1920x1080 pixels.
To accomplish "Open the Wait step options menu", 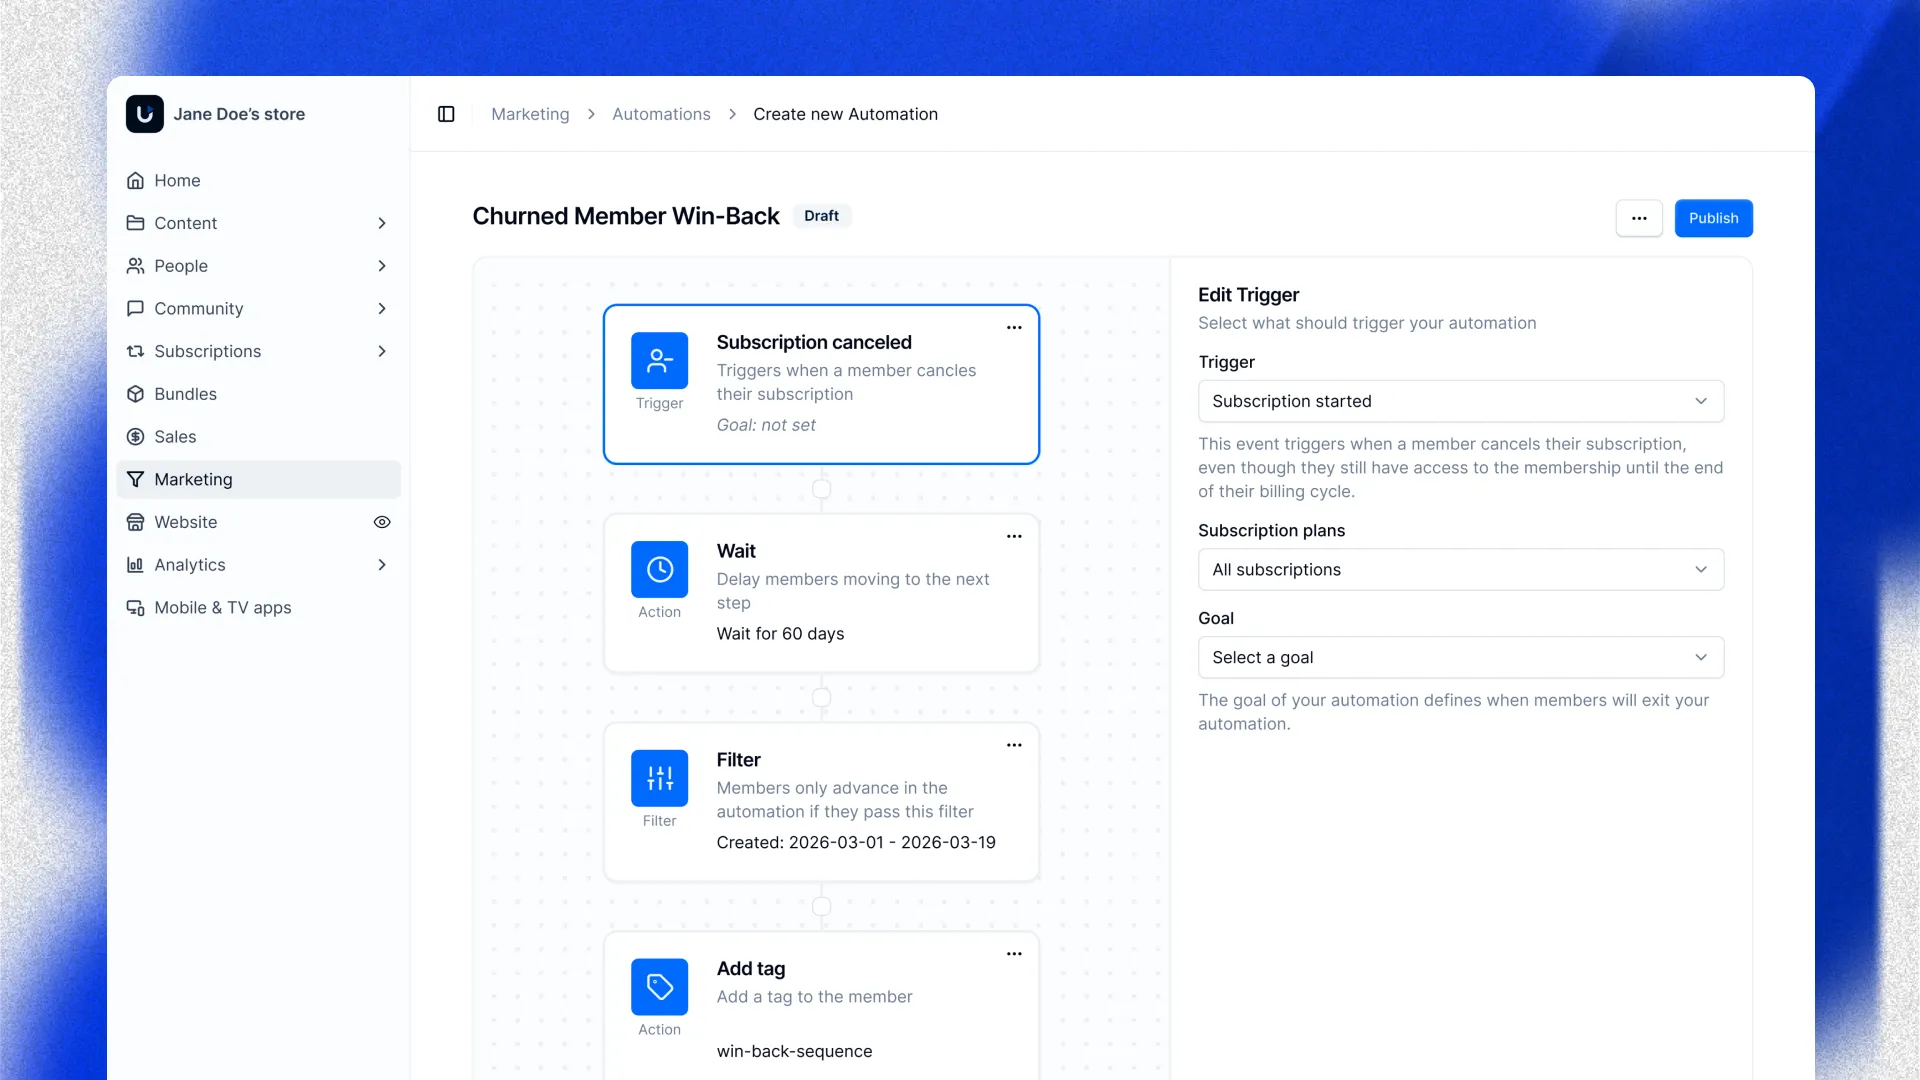I will pos(1014,537).
